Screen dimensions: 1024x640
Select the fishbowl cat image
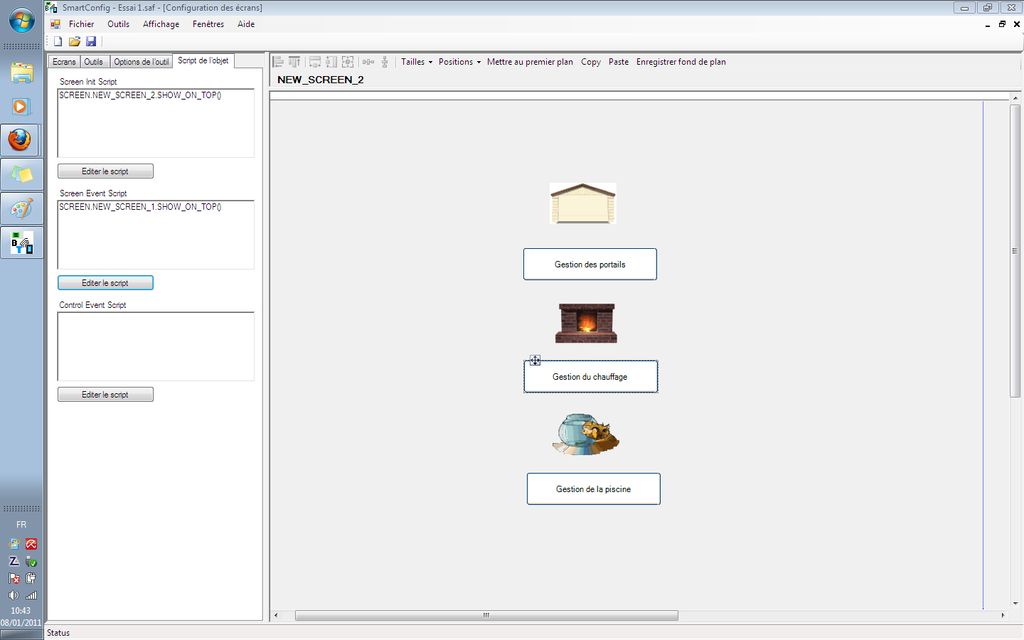coord(586,435)
